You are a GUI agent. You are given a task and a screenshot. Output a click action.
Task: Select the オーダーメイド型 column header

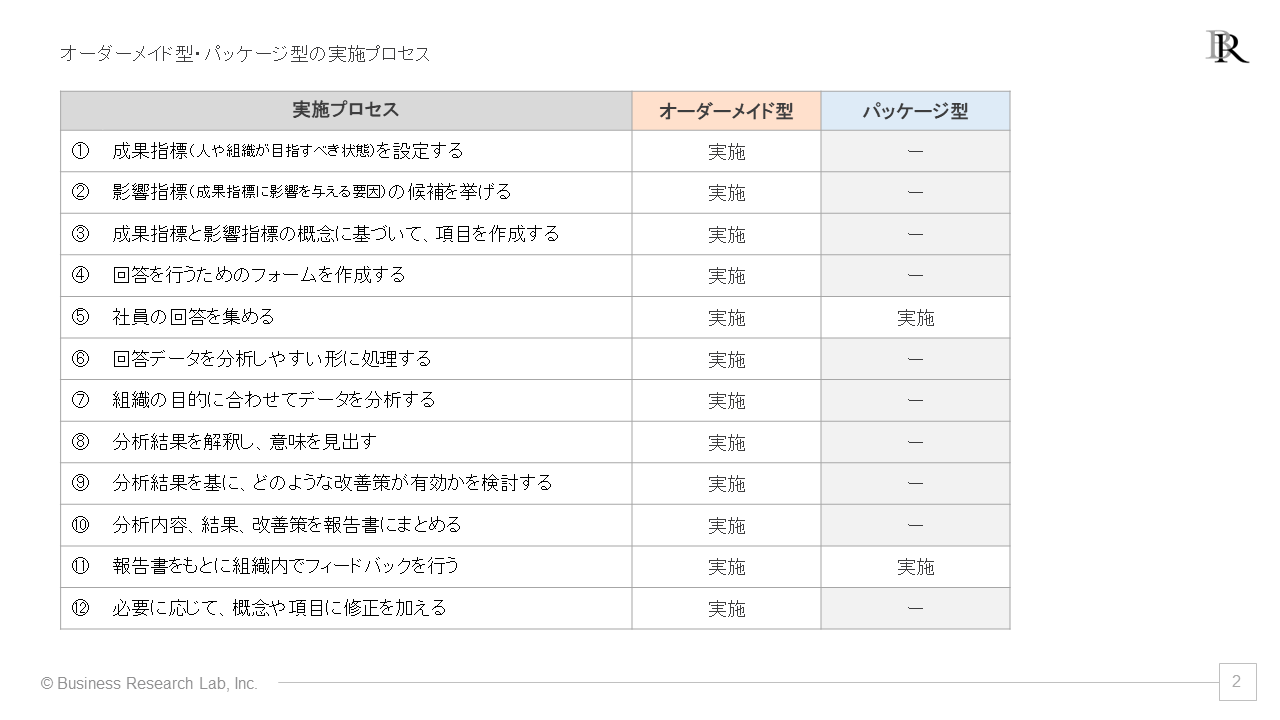click(x=726, y=111)
